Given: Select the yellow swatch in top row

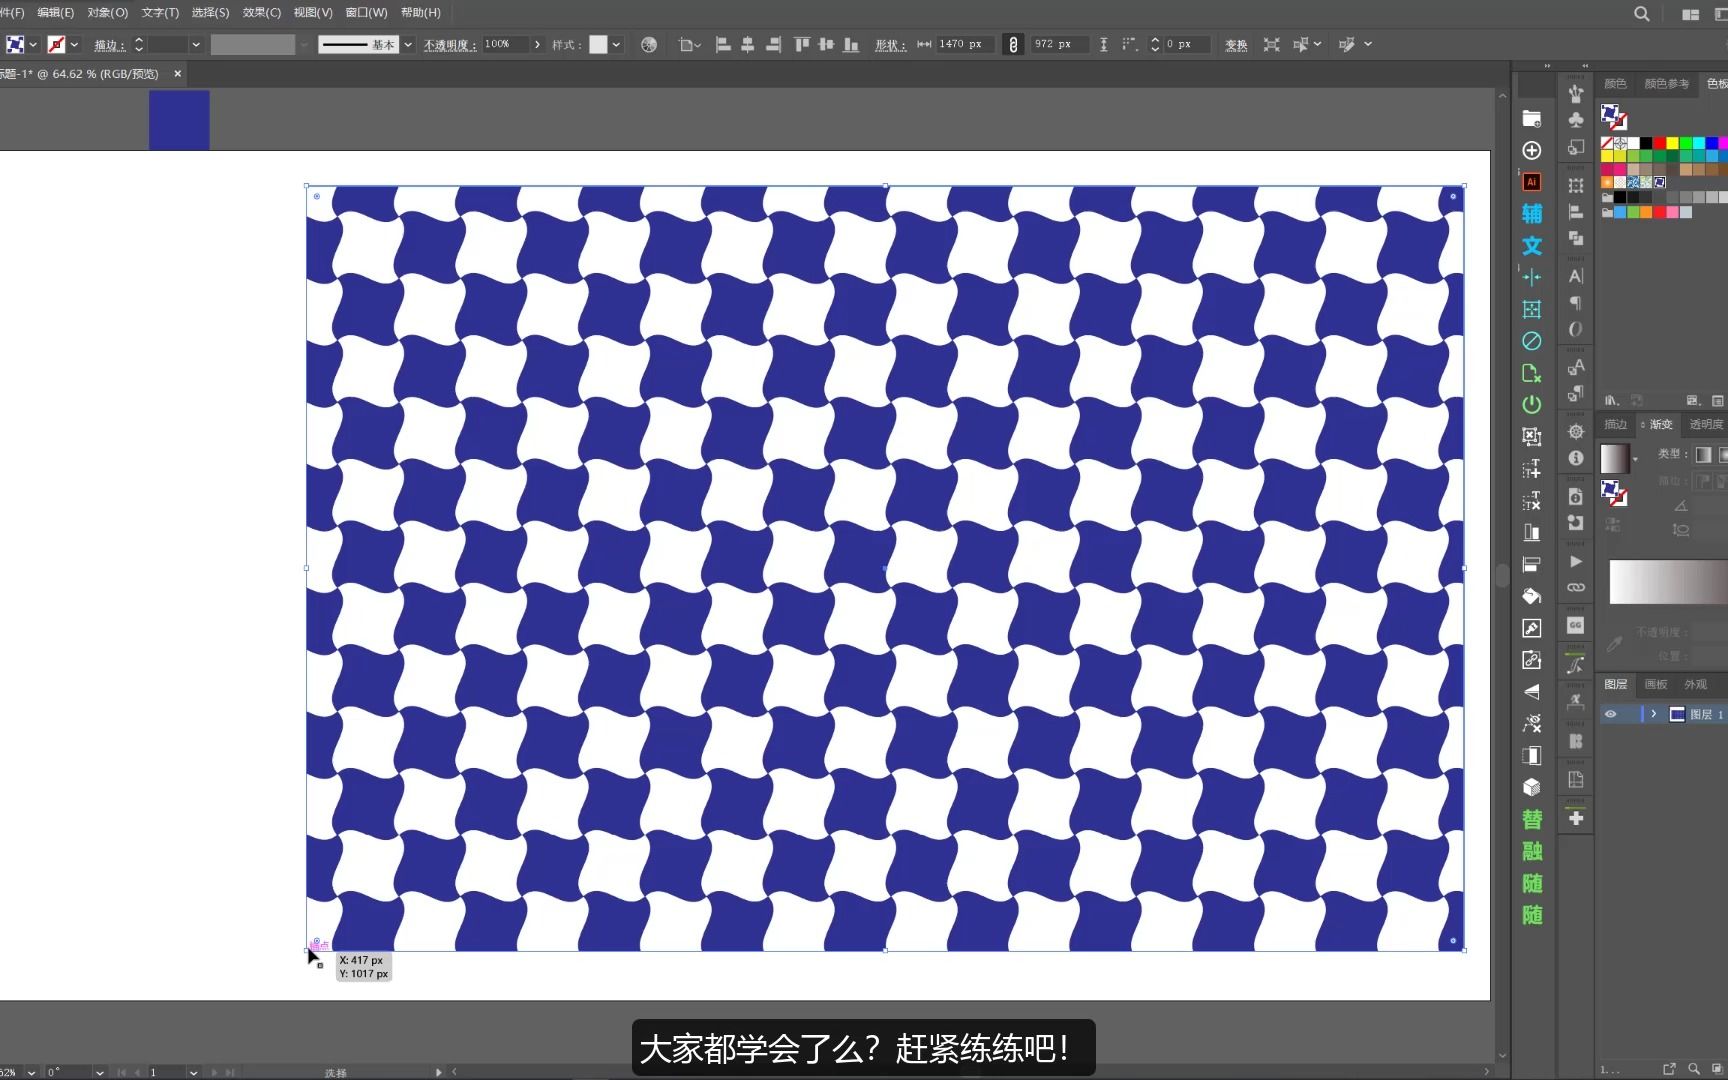Looking at the screenshot, I should point(1672,144).
